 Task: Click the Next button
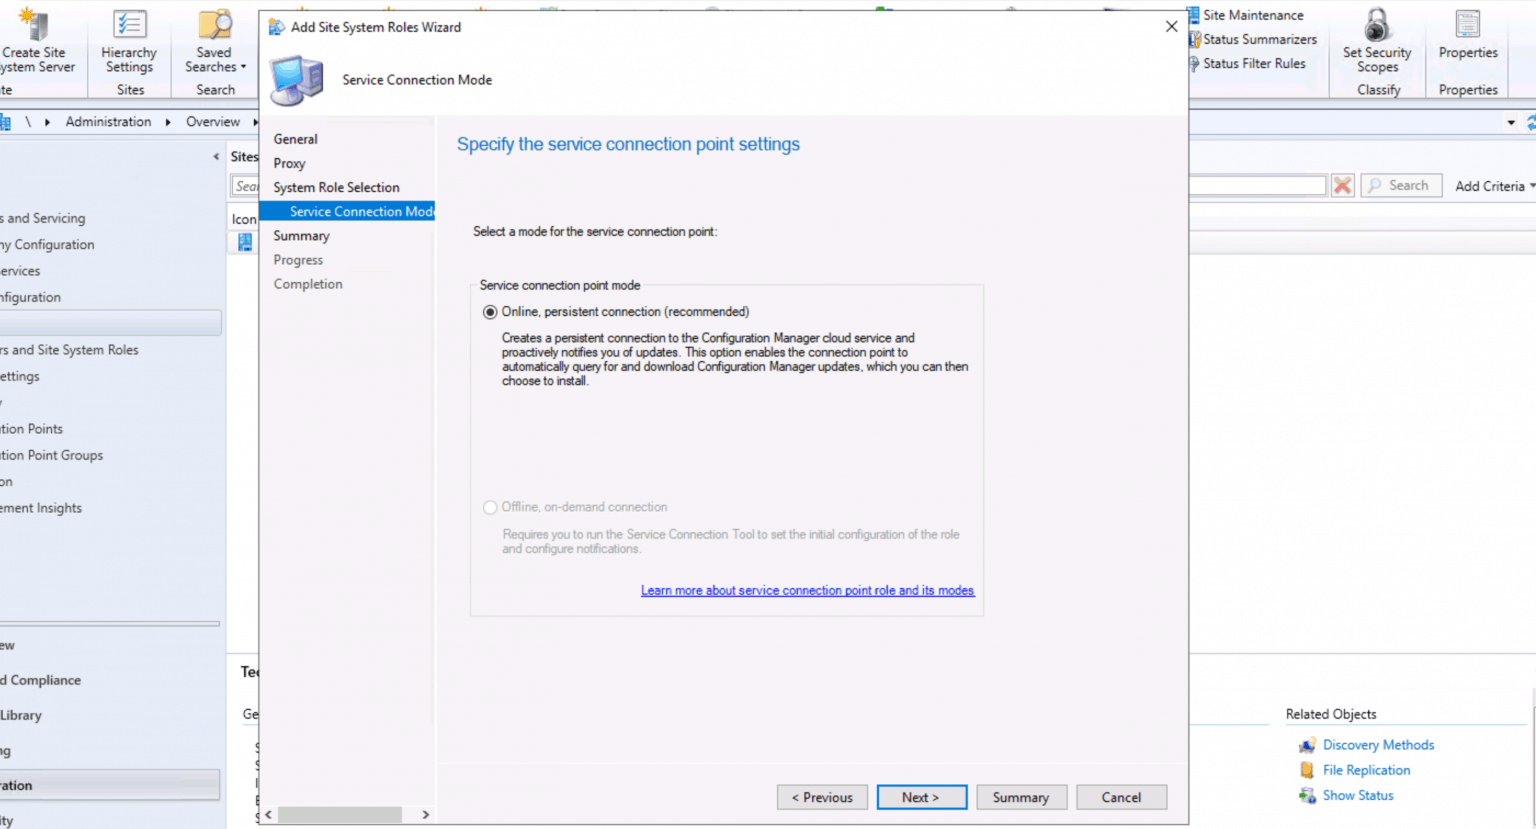click(921, 797)
